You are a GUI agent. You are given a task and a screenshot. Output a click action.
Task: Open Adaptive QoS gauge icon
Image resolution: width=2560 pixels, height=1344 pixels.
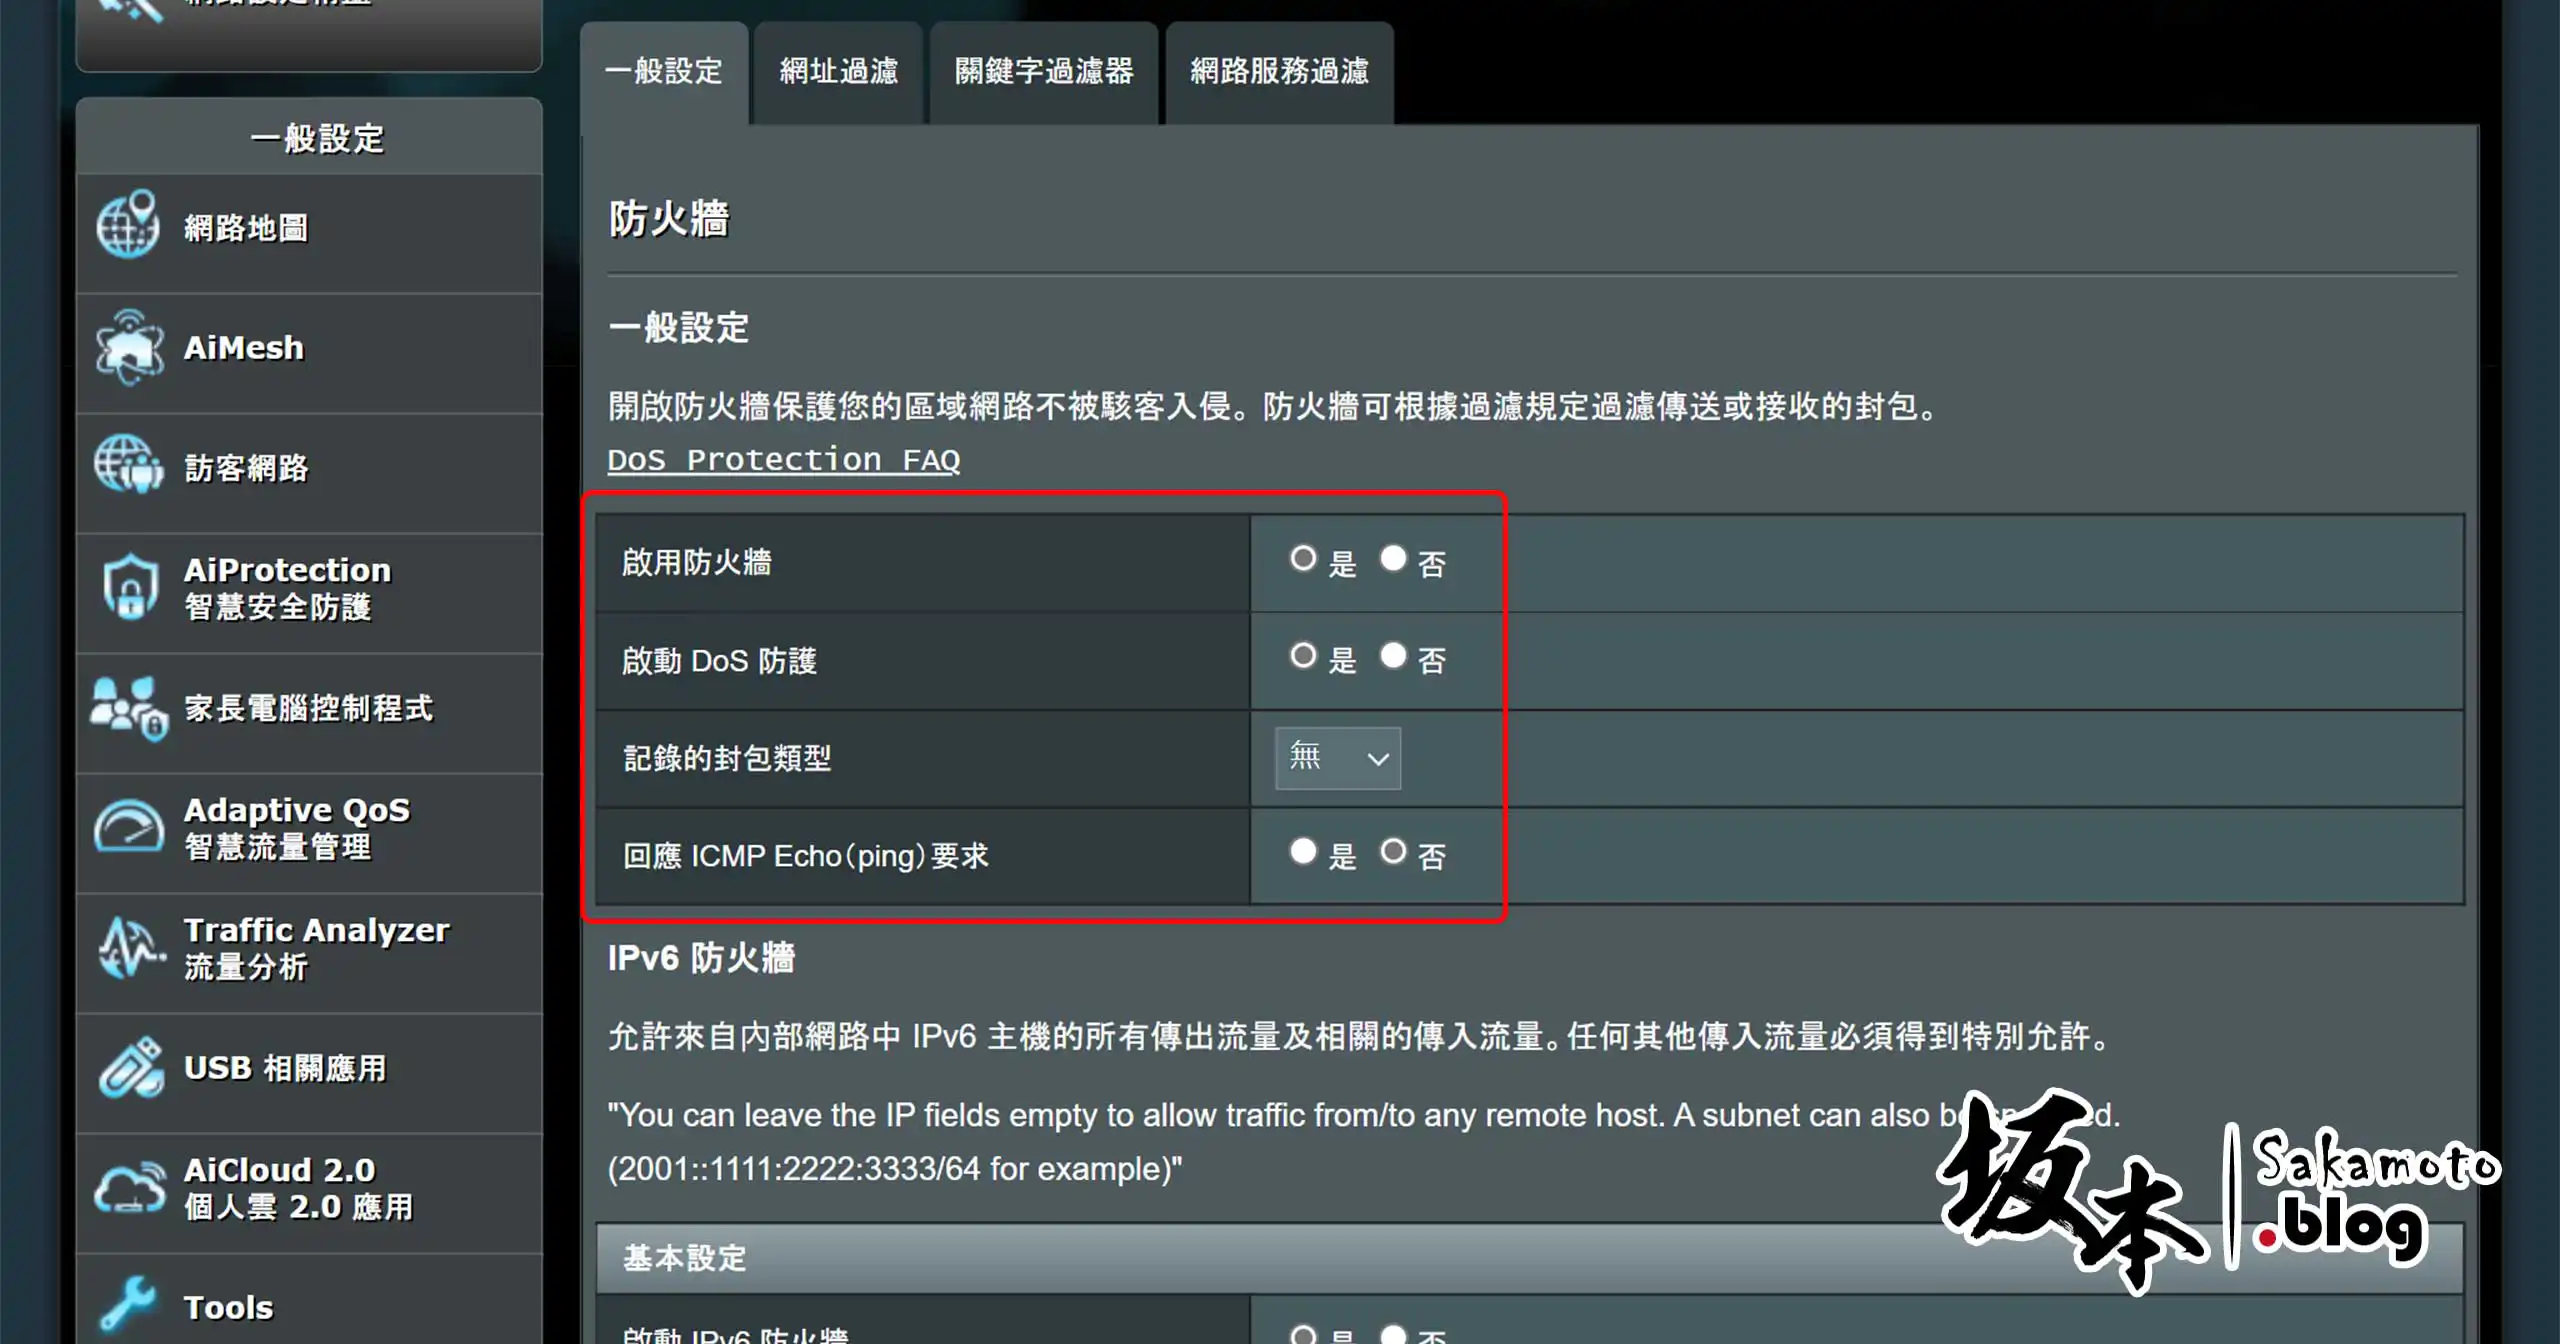coord(128,827)
